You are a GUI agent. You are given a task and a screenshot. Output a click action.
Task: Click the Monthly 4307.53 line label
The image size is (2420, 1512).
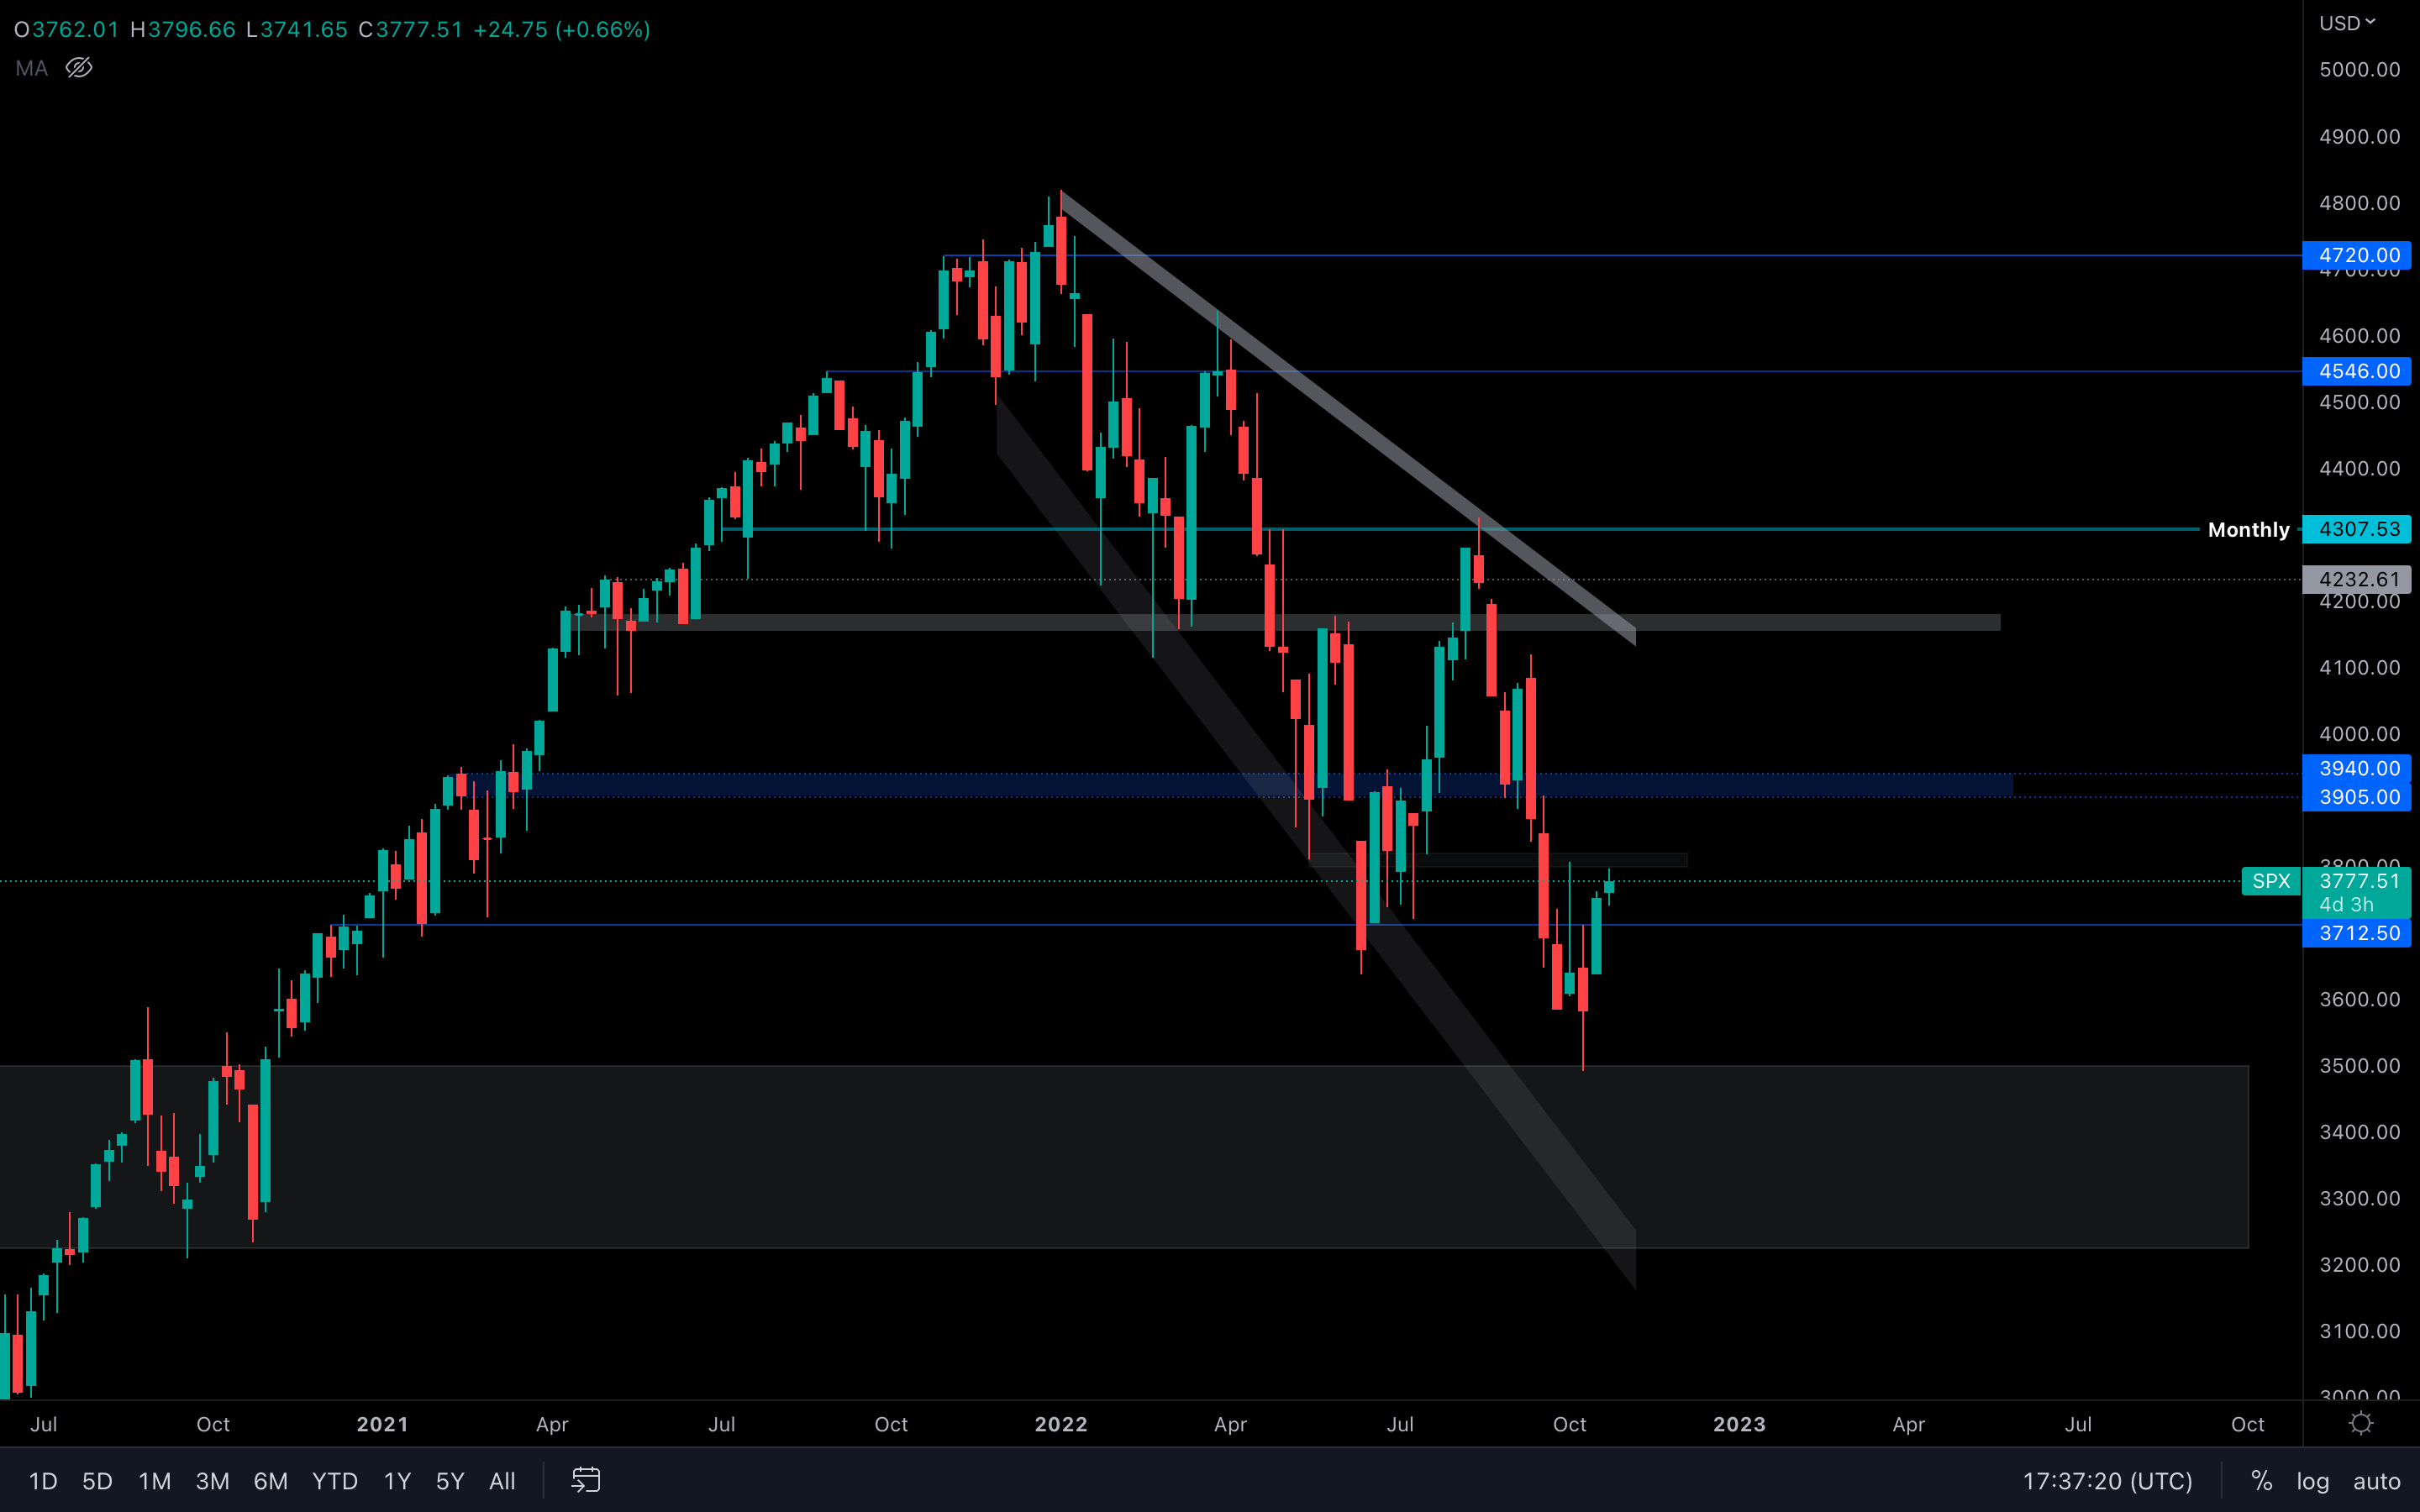click(2248, 529)
